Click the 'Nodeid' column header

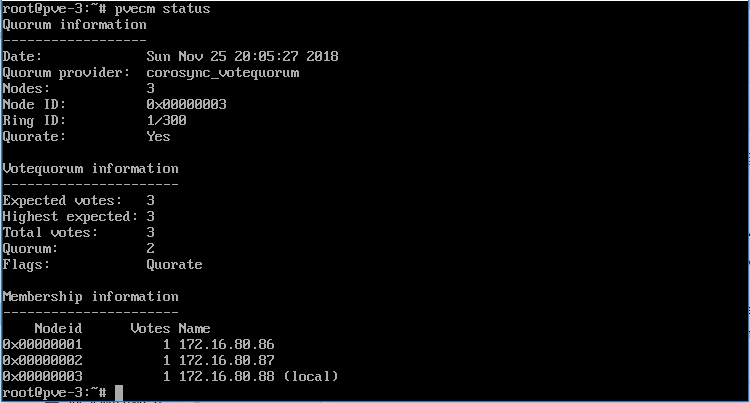[x=58, y=328]
